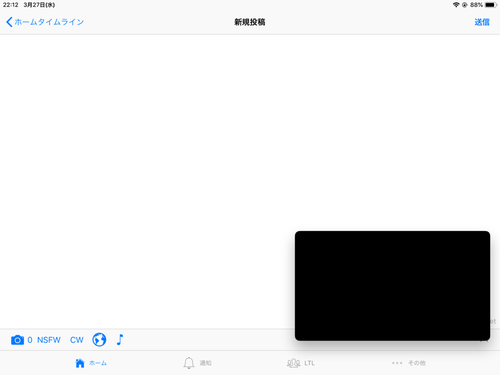The width and height of the screenshot is (500, 375).
Task: Tap the Wi-Fi icon in status bar
Action: [x=456, y=5]
